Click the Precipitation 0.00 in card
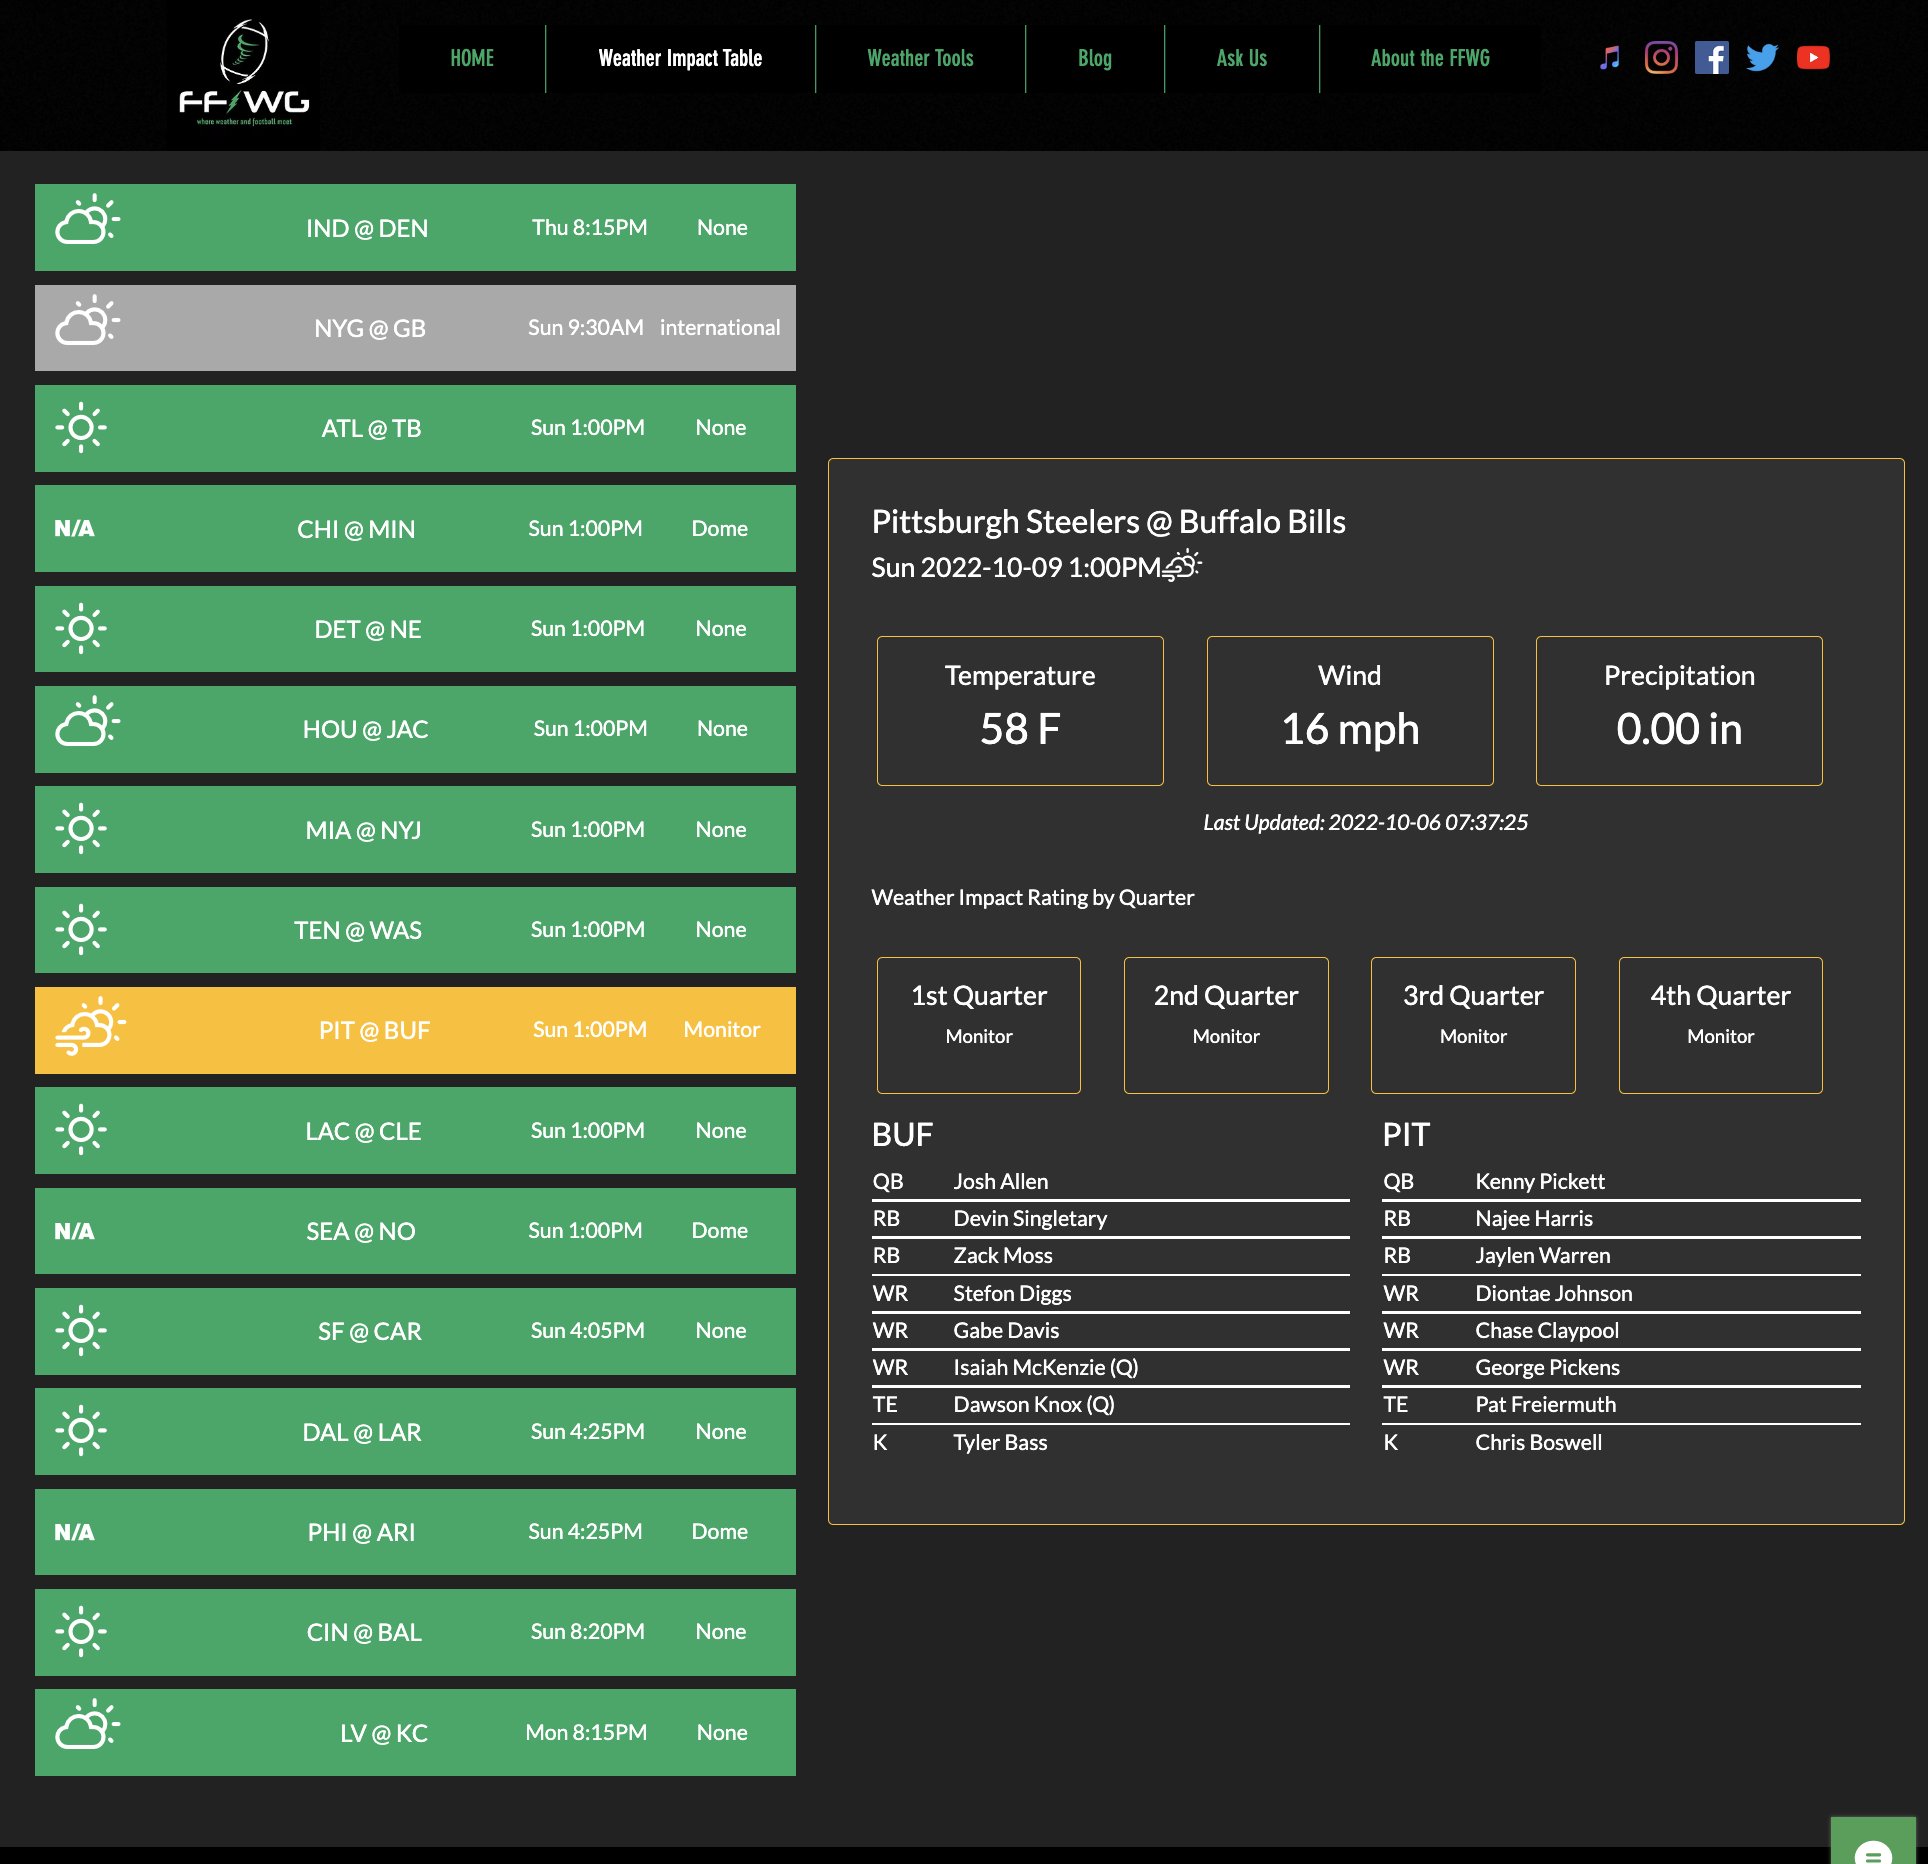The width and height of the screenshot is (1928, 1864). 1679,711
